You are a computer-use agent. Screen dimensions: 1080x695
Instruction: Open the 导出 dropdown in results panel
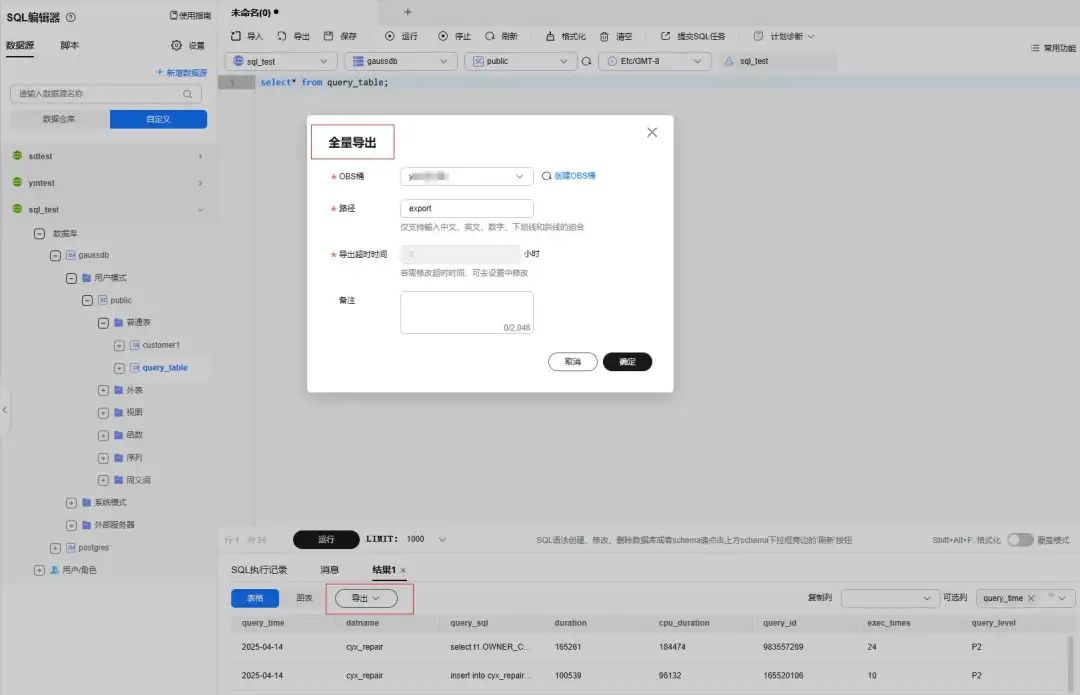pyautogui.click(x=366, y=598)
